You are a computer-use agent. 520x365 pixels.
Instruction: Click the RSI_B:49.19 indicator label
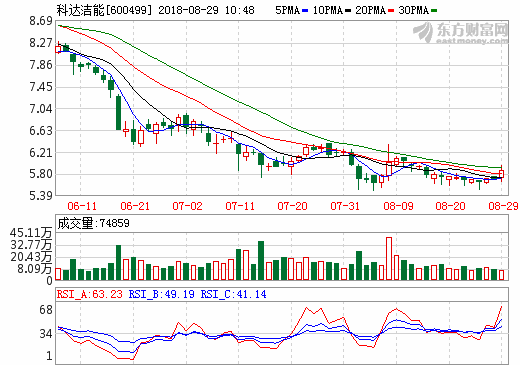(x=161, y=295)
